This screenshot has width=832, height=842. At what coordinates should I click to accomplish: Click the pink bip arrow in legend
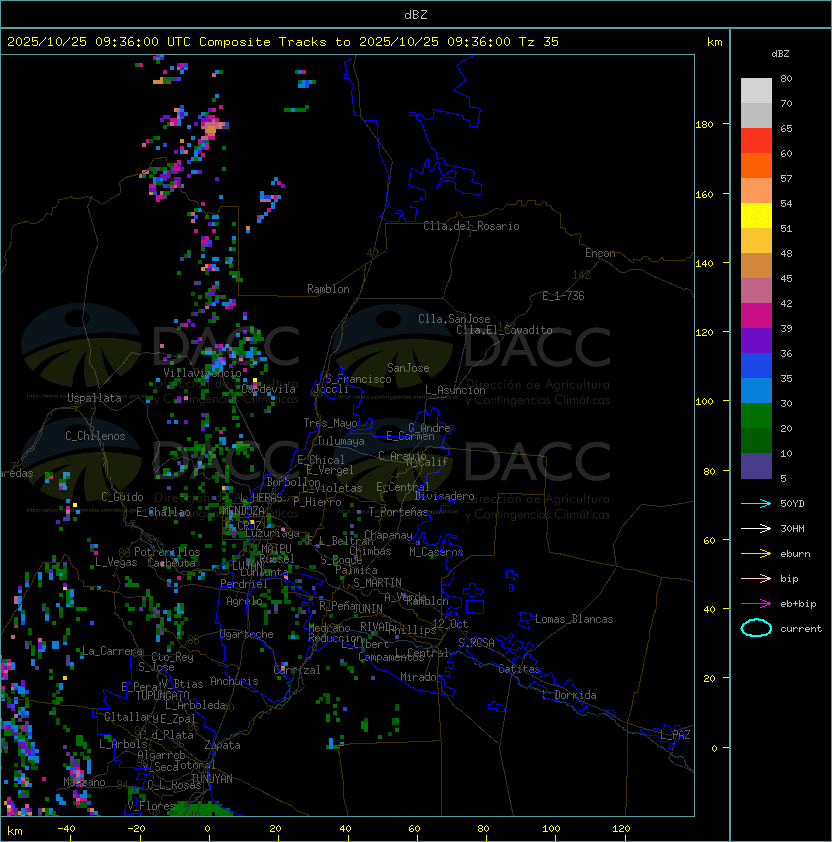(x=756, y=578)
